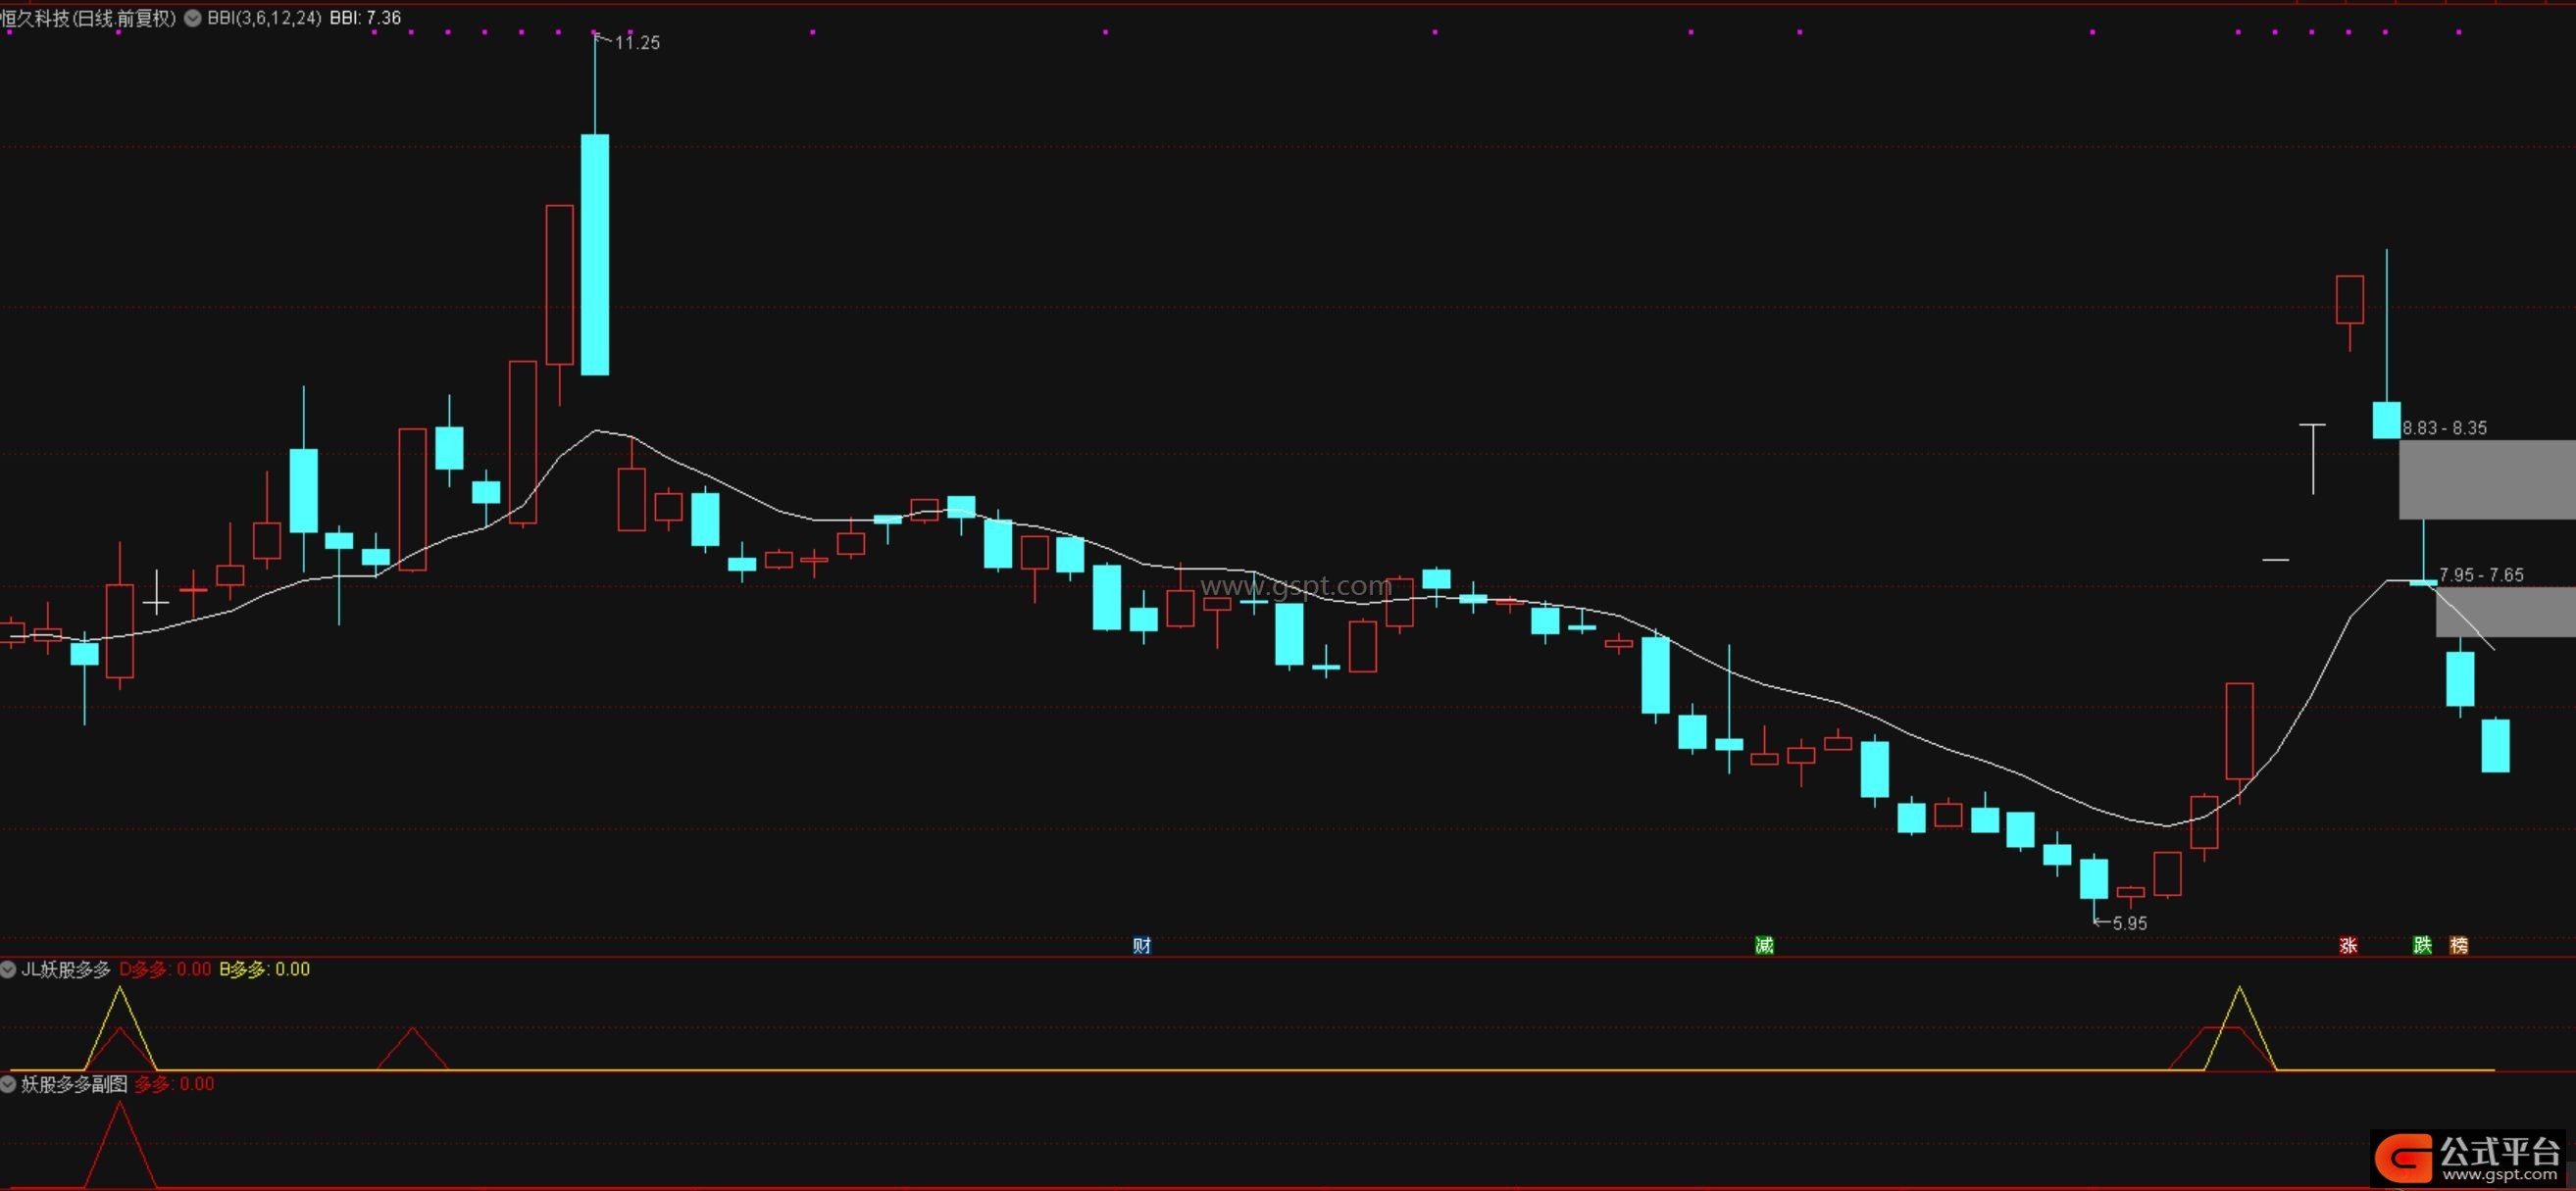2576x1191 pixels.
Task: Click the 8.83 - 8.35 gap label
Action: click(2444, 428)
